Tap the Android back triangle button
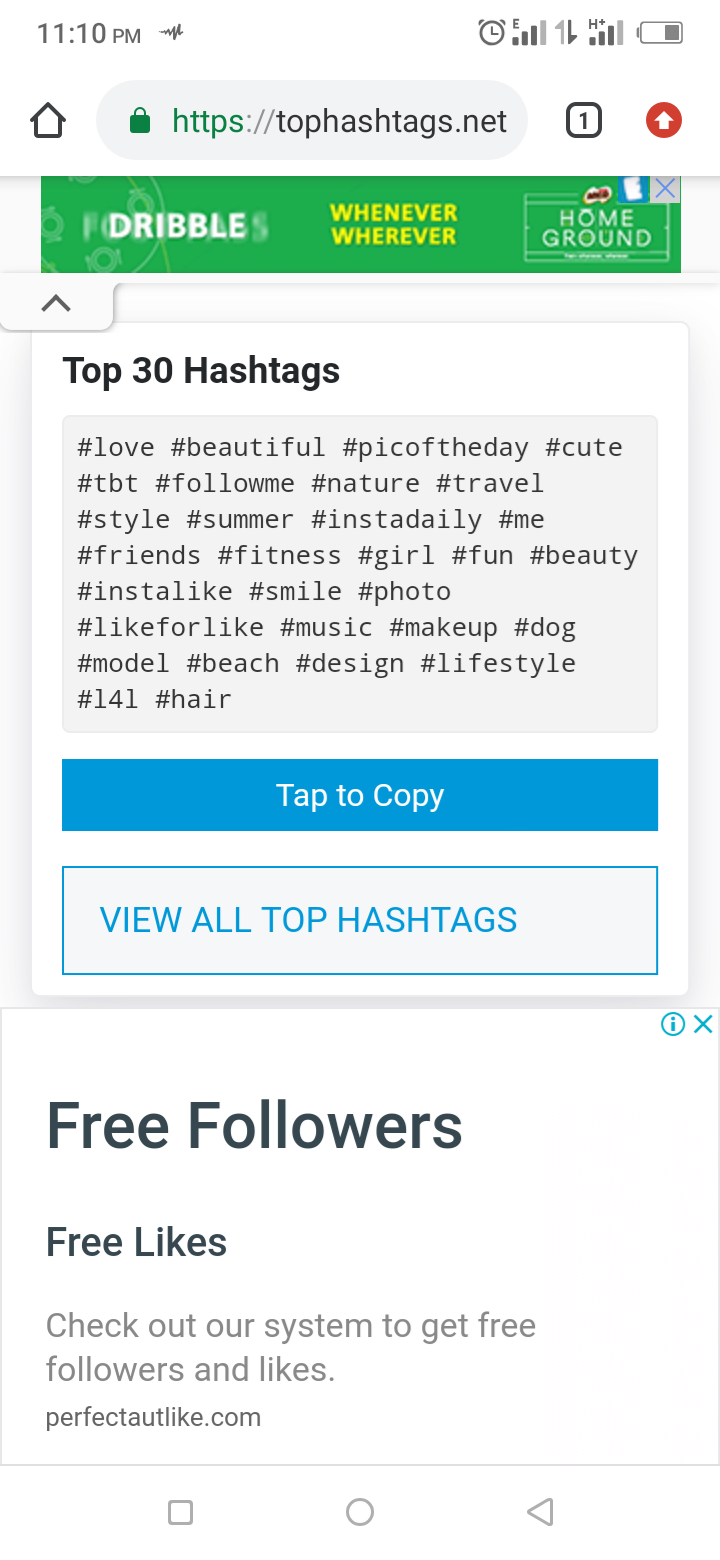 pyautogui.click(x=540, y=1512)
